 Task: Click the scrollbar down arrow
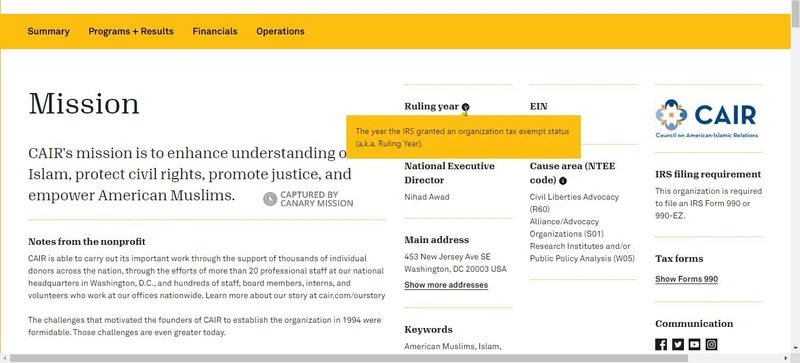(795, 349)
